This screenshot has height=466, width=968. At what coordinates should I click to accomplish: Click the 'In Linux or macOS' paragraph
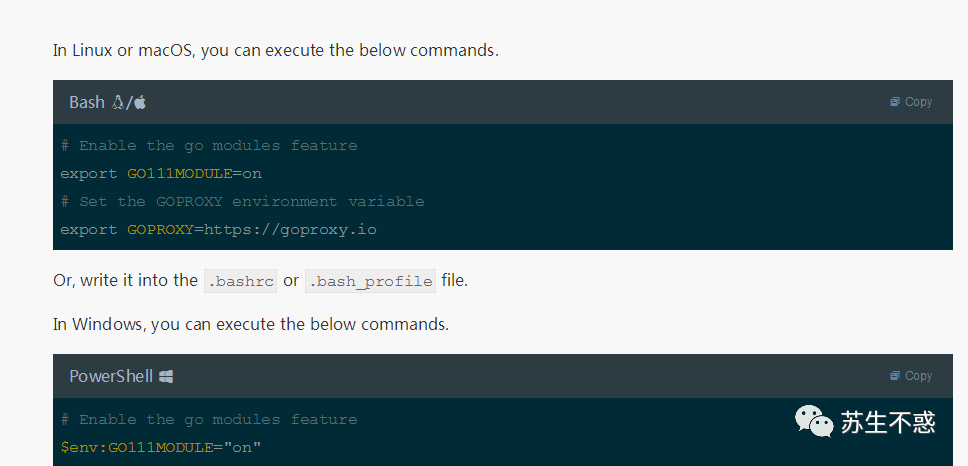pos(275,50)
